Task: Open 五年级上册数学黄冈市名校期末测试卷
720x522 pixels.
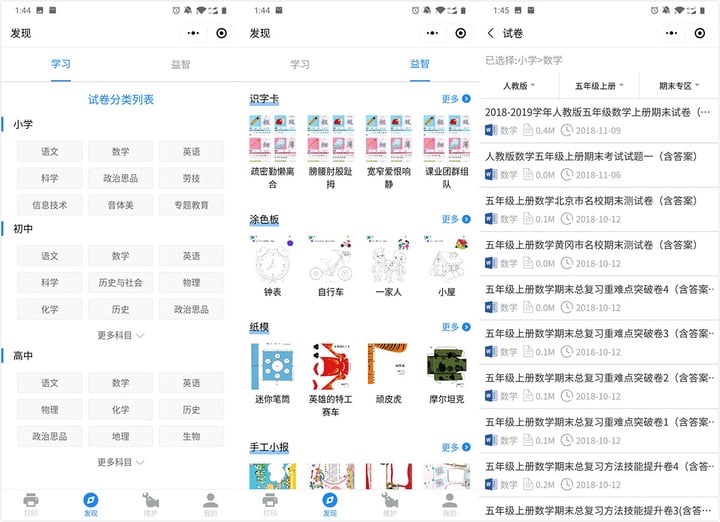Action: (599, 254)
